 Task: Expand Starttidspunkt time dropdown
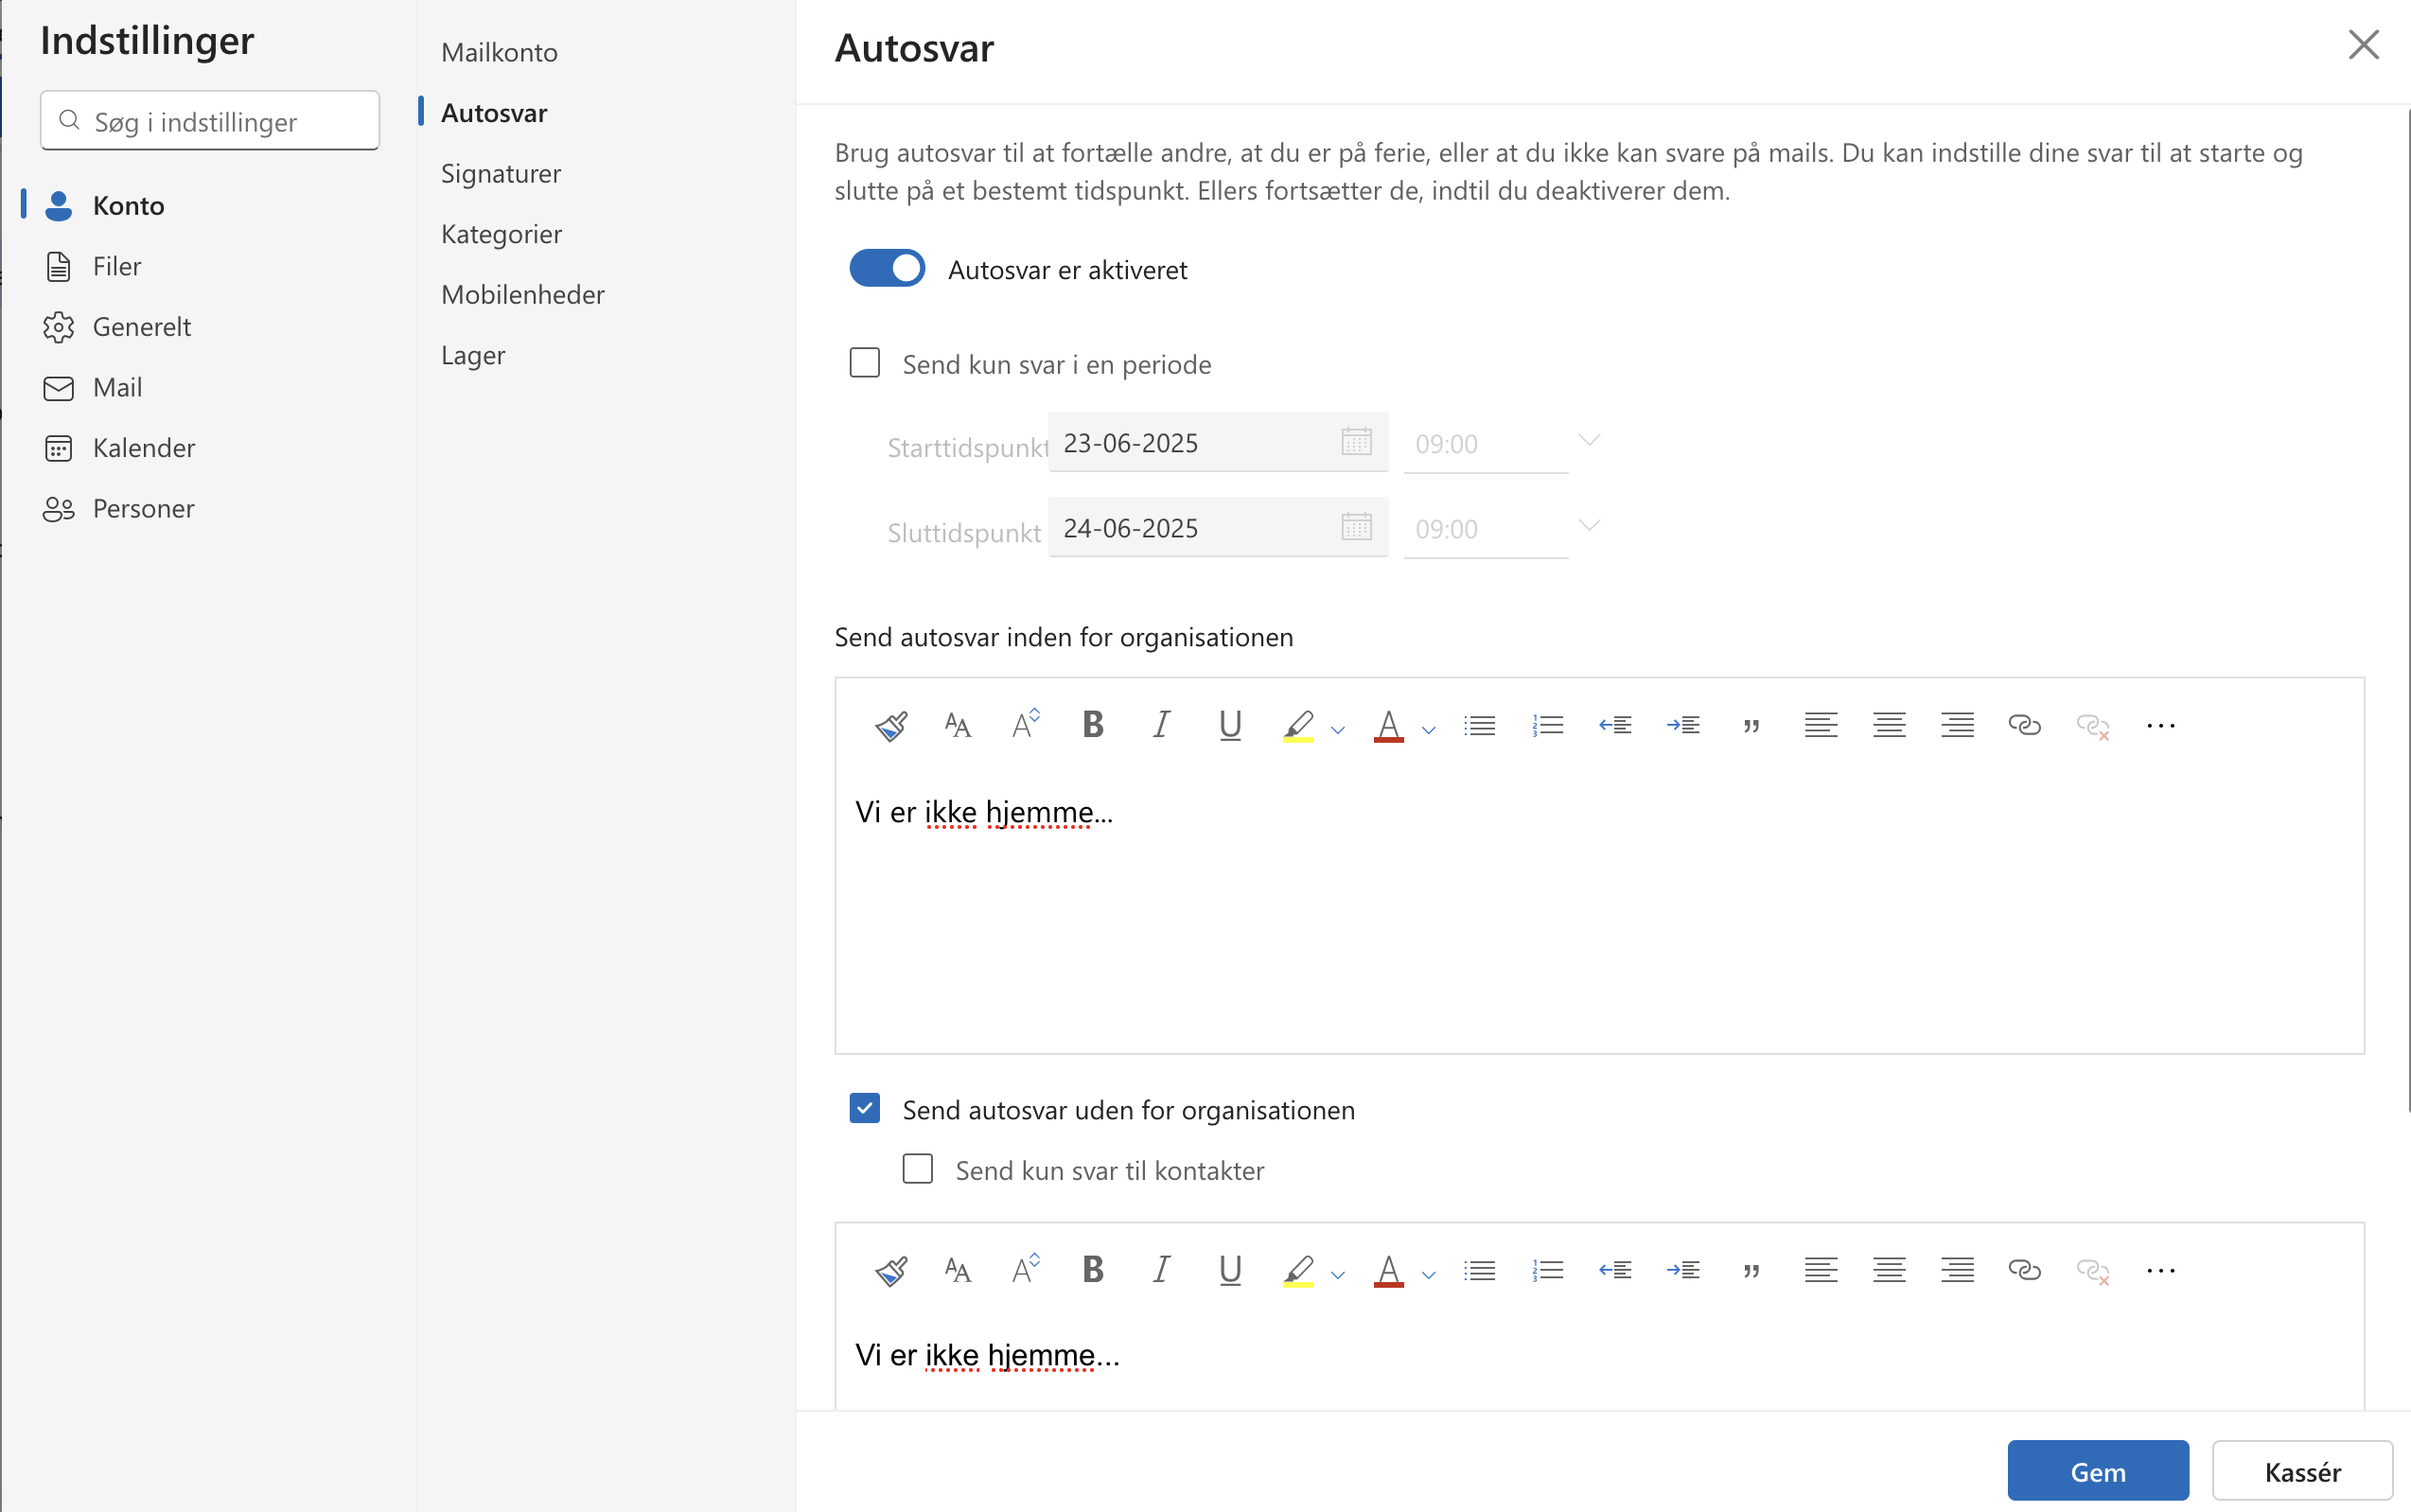point(1589,440)
